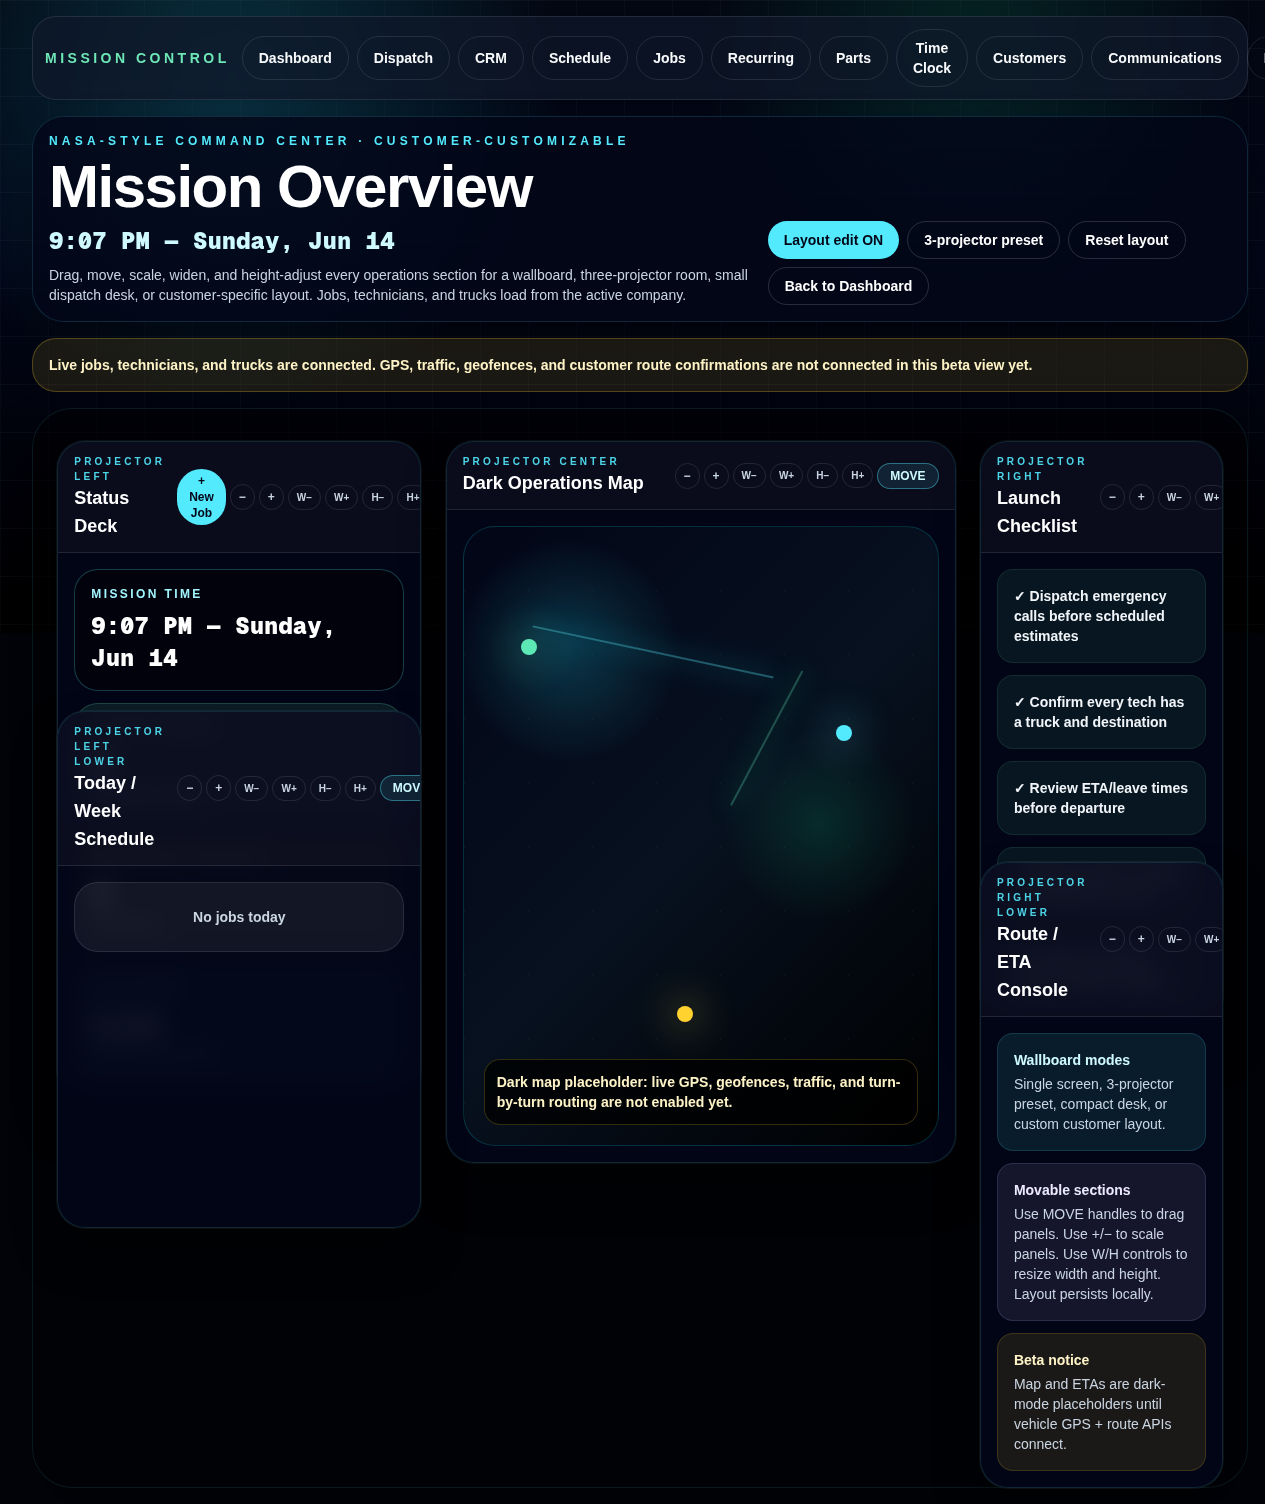Scale up Today / Week Schedule with plus

[x=218, y=788]
